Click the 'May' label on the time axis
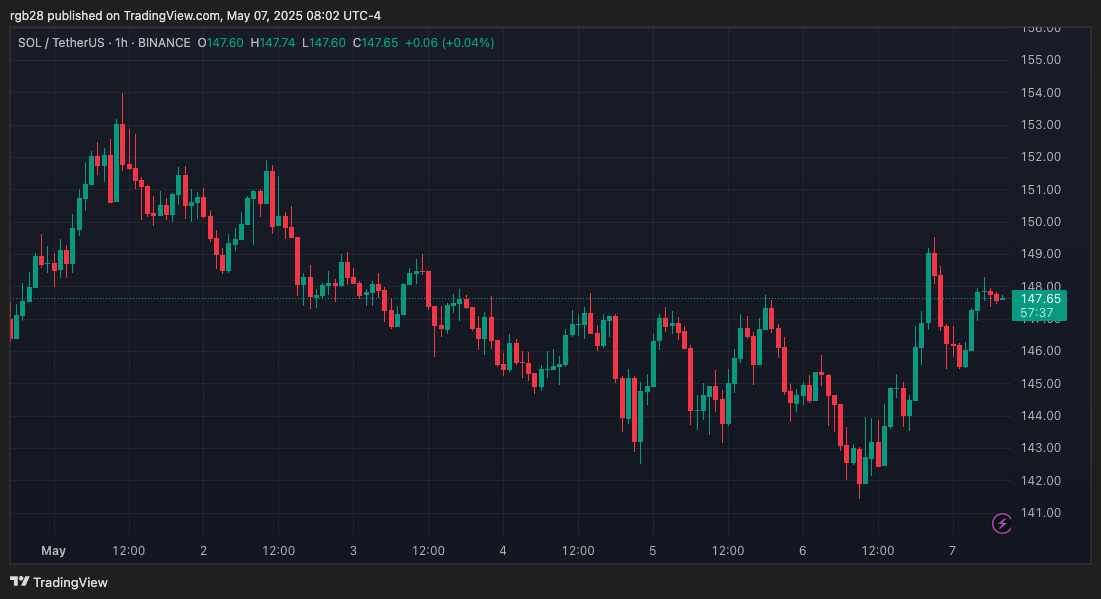 click(53, 551)
